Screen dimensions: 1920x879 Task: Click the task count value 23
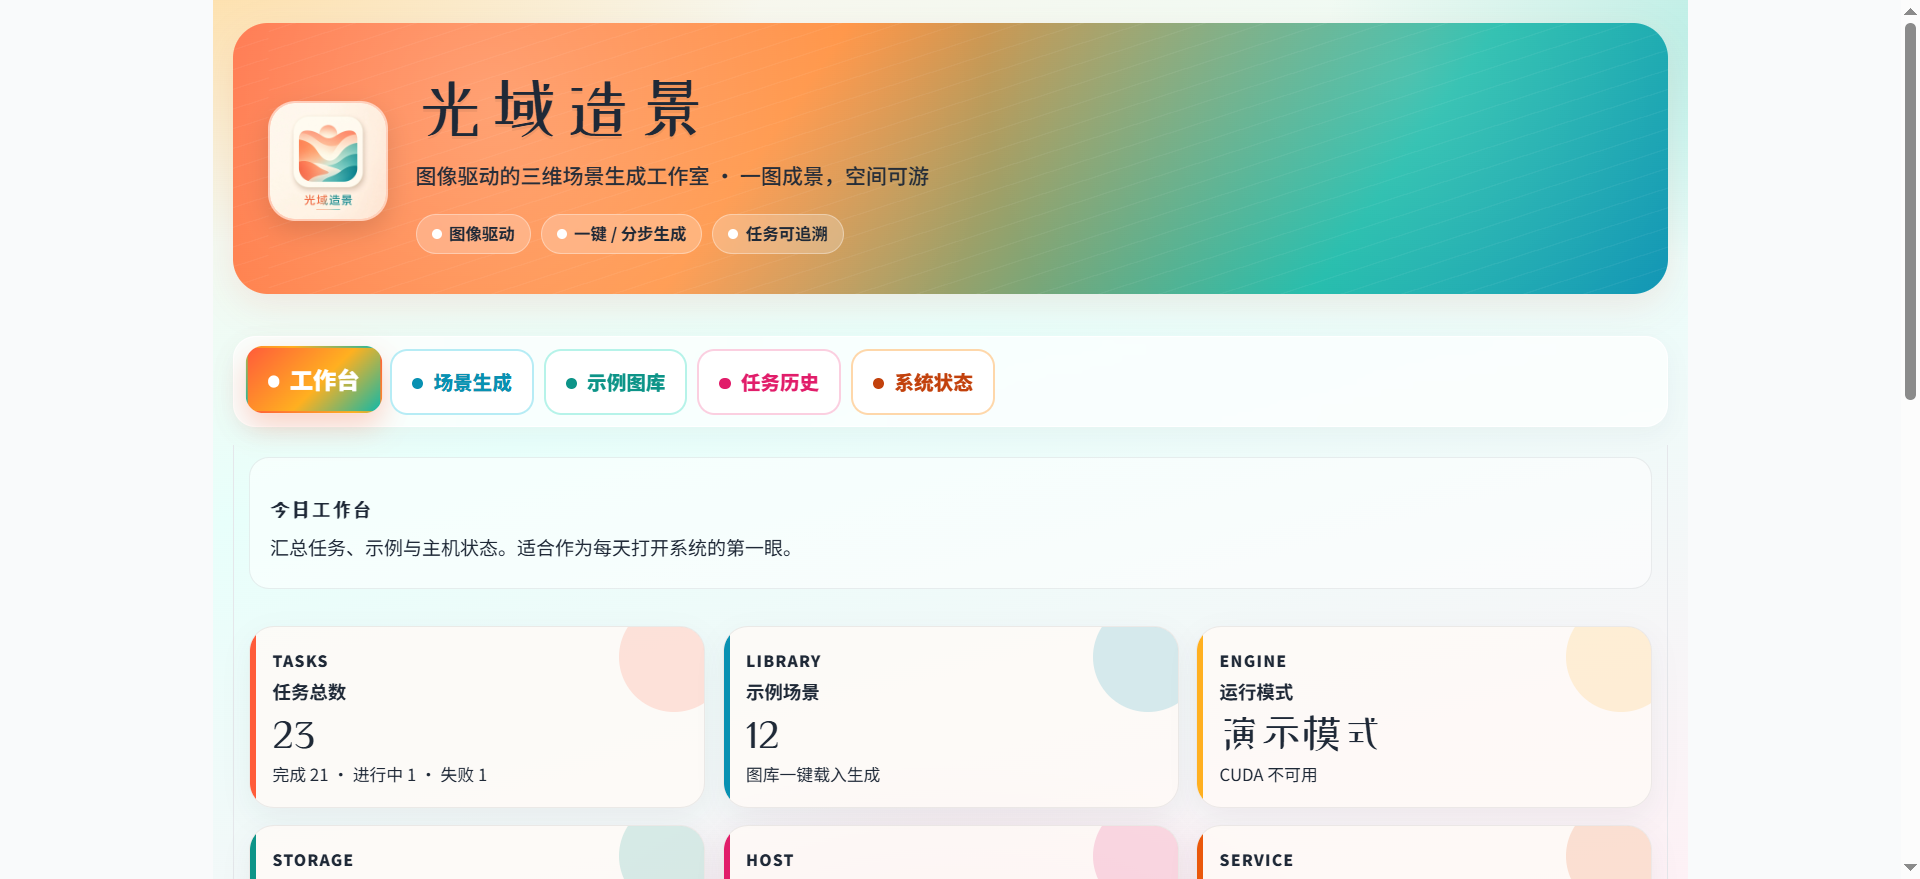click(294, 735)
